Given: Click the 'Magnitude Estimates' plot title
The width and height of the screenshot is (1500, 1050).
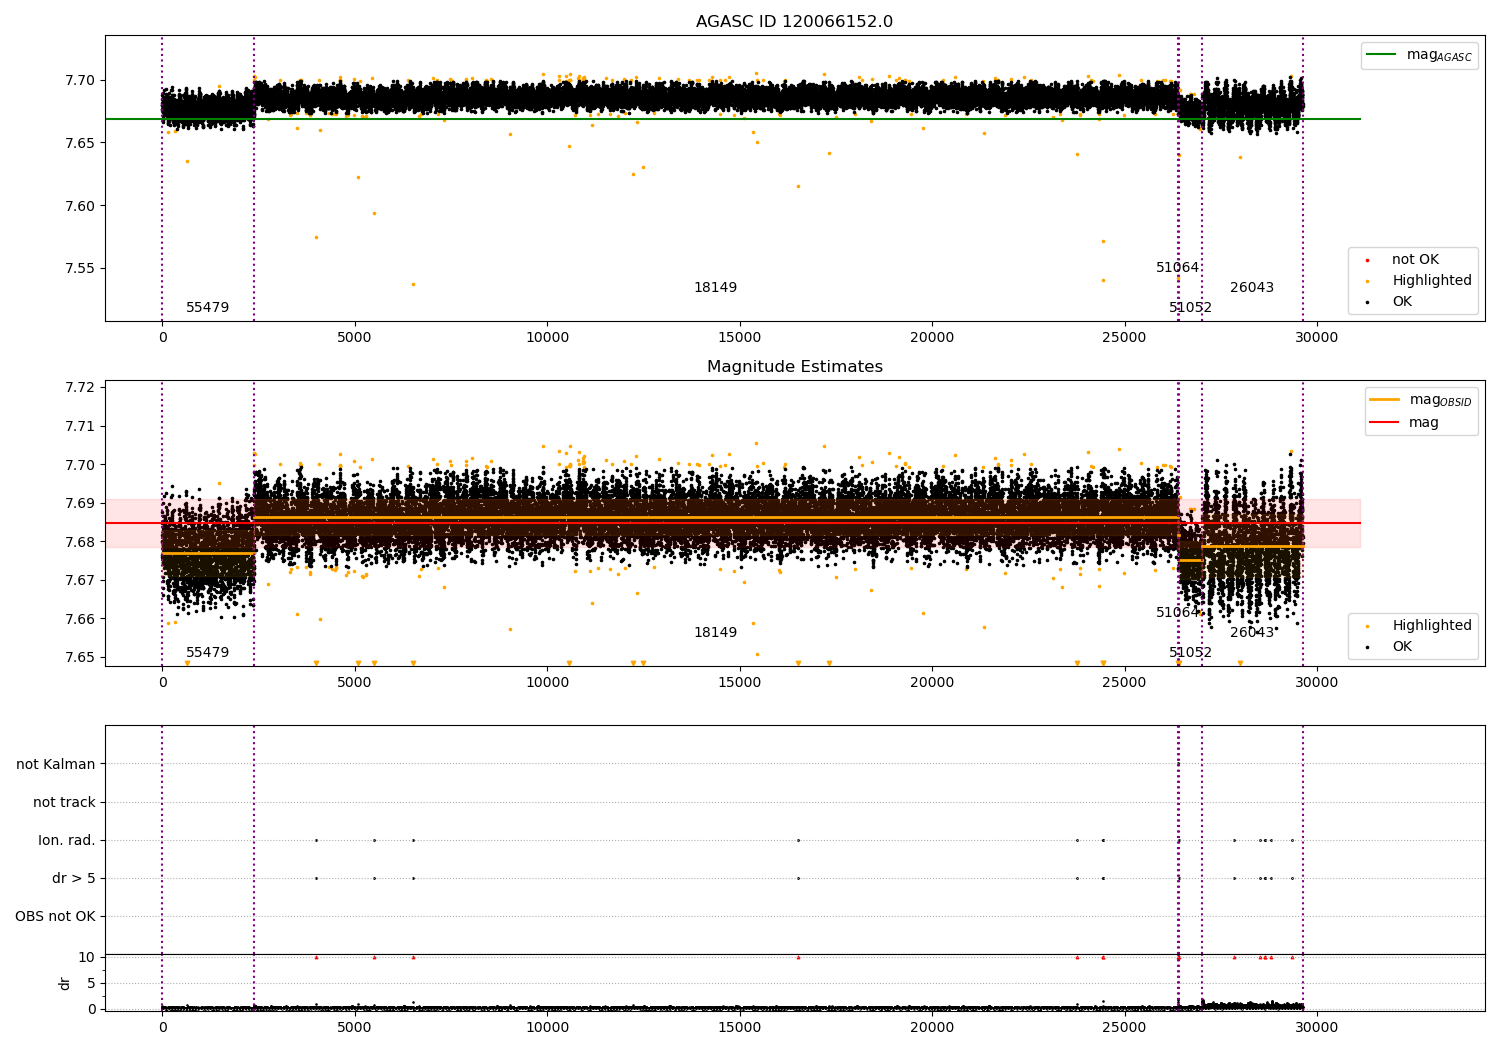Looking at the screenshot, I should [794, 367].
